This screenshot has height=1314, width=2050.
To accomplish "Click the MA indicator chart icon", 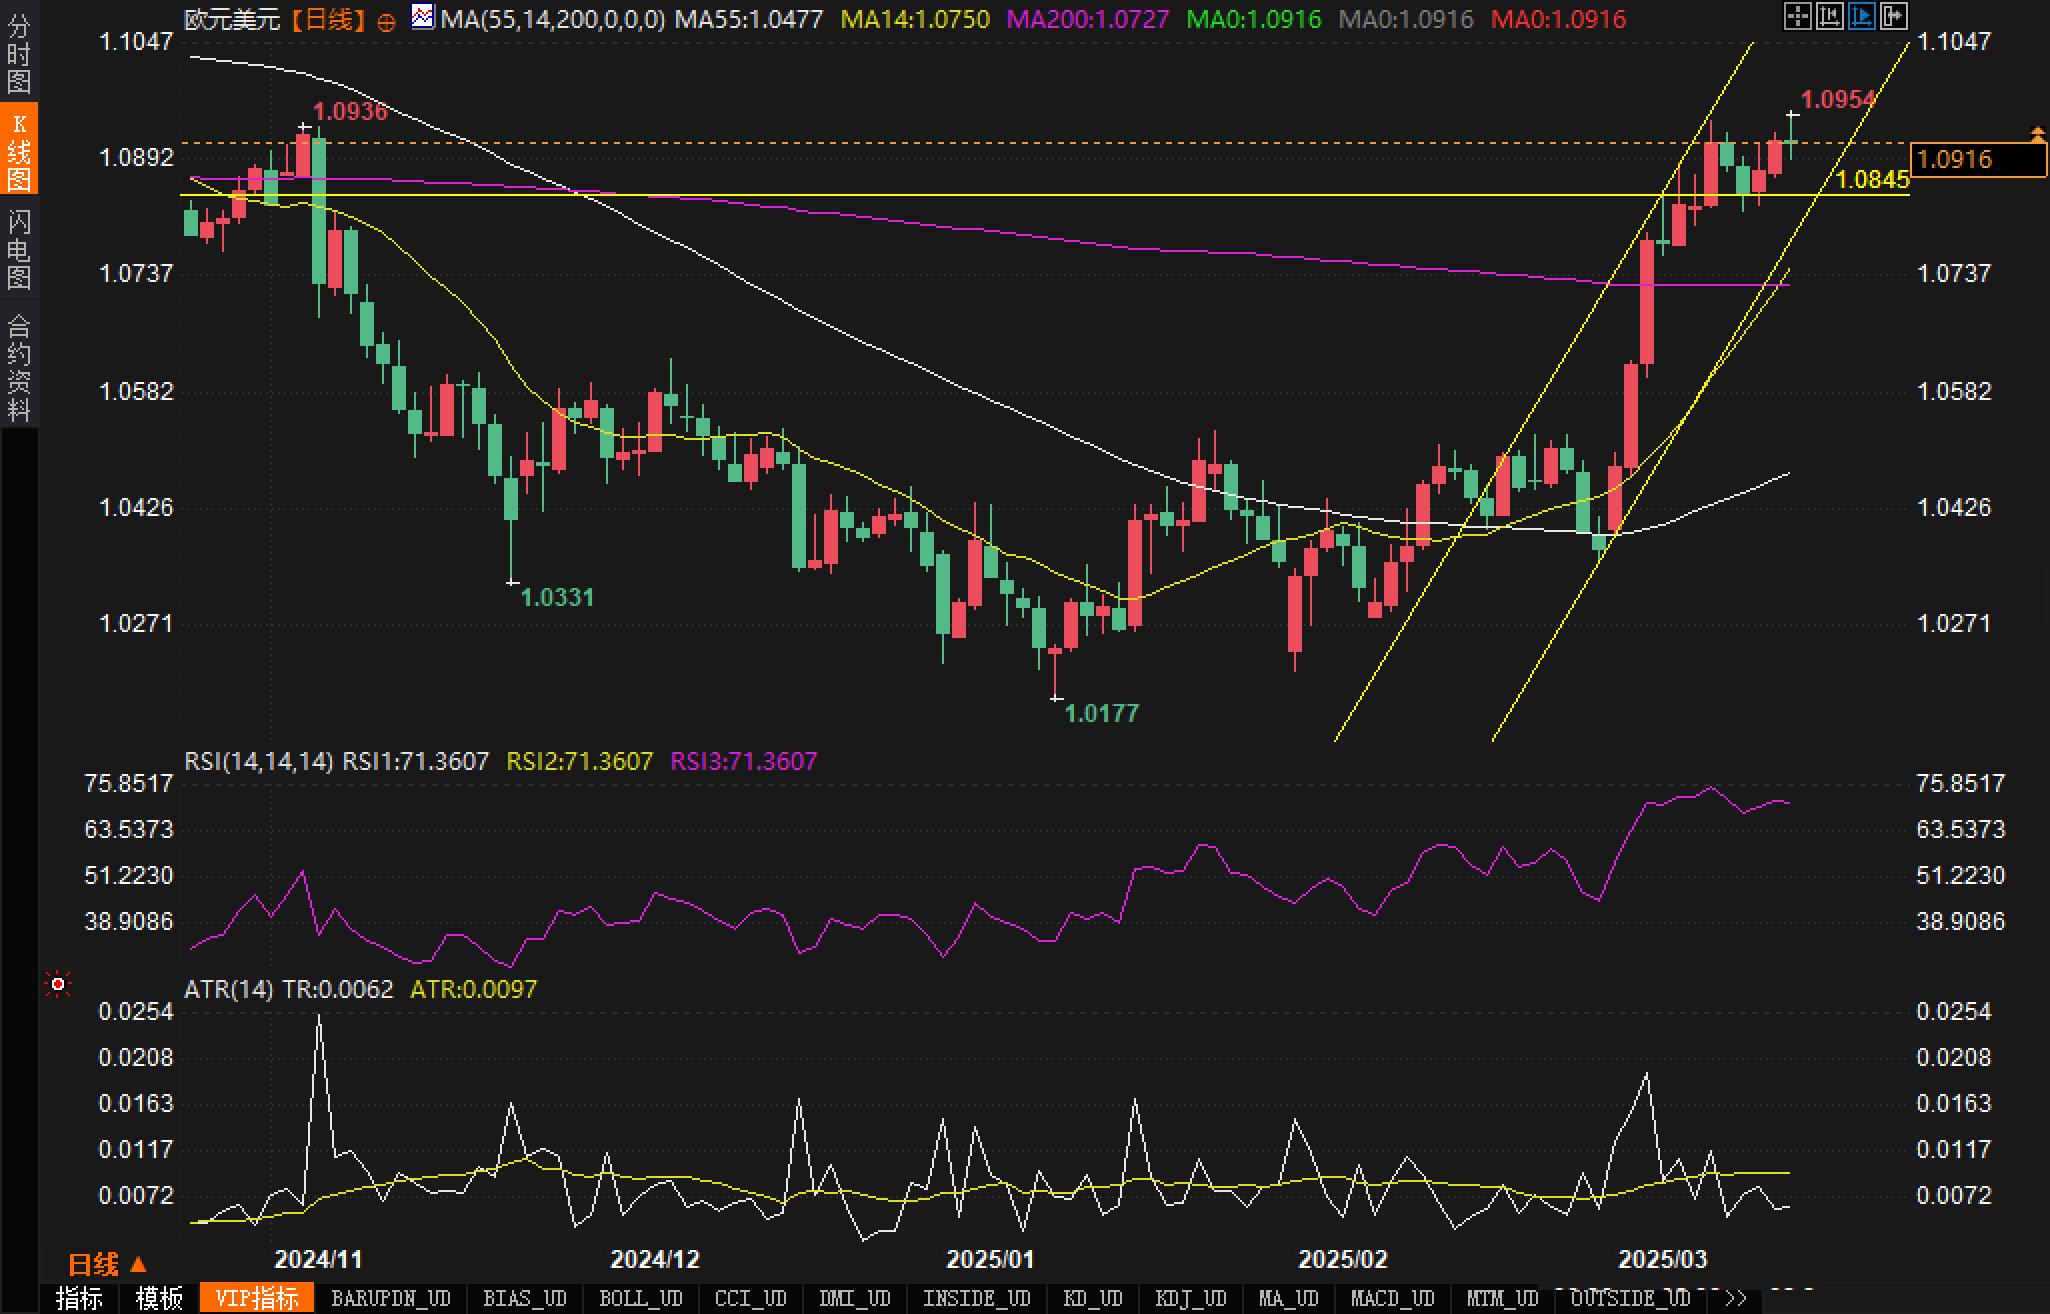I will (423, 16).
